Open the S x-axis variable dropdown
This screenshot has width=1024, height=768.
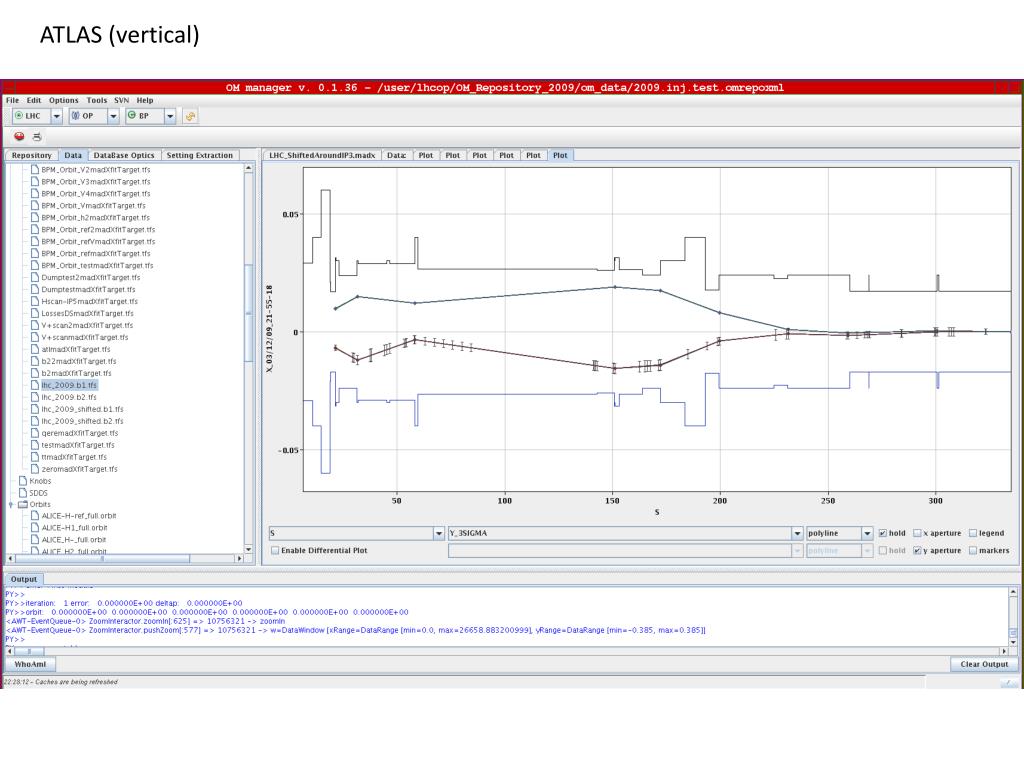(439, 534)
